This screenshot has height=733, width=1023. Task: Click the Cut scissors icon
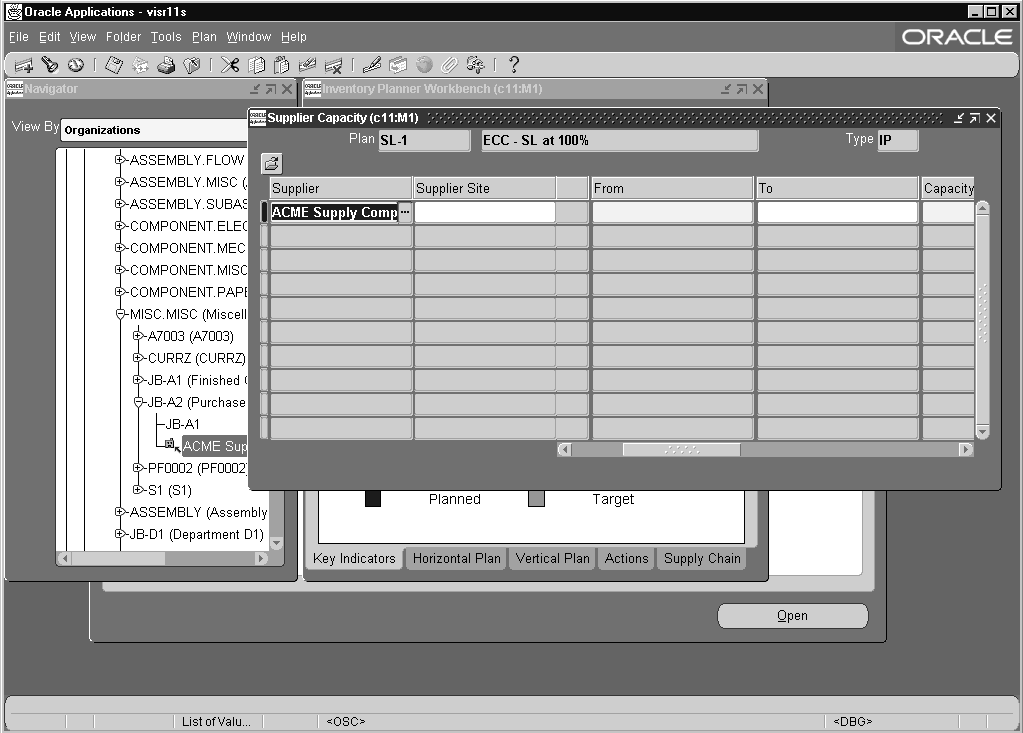pos(230,65)
